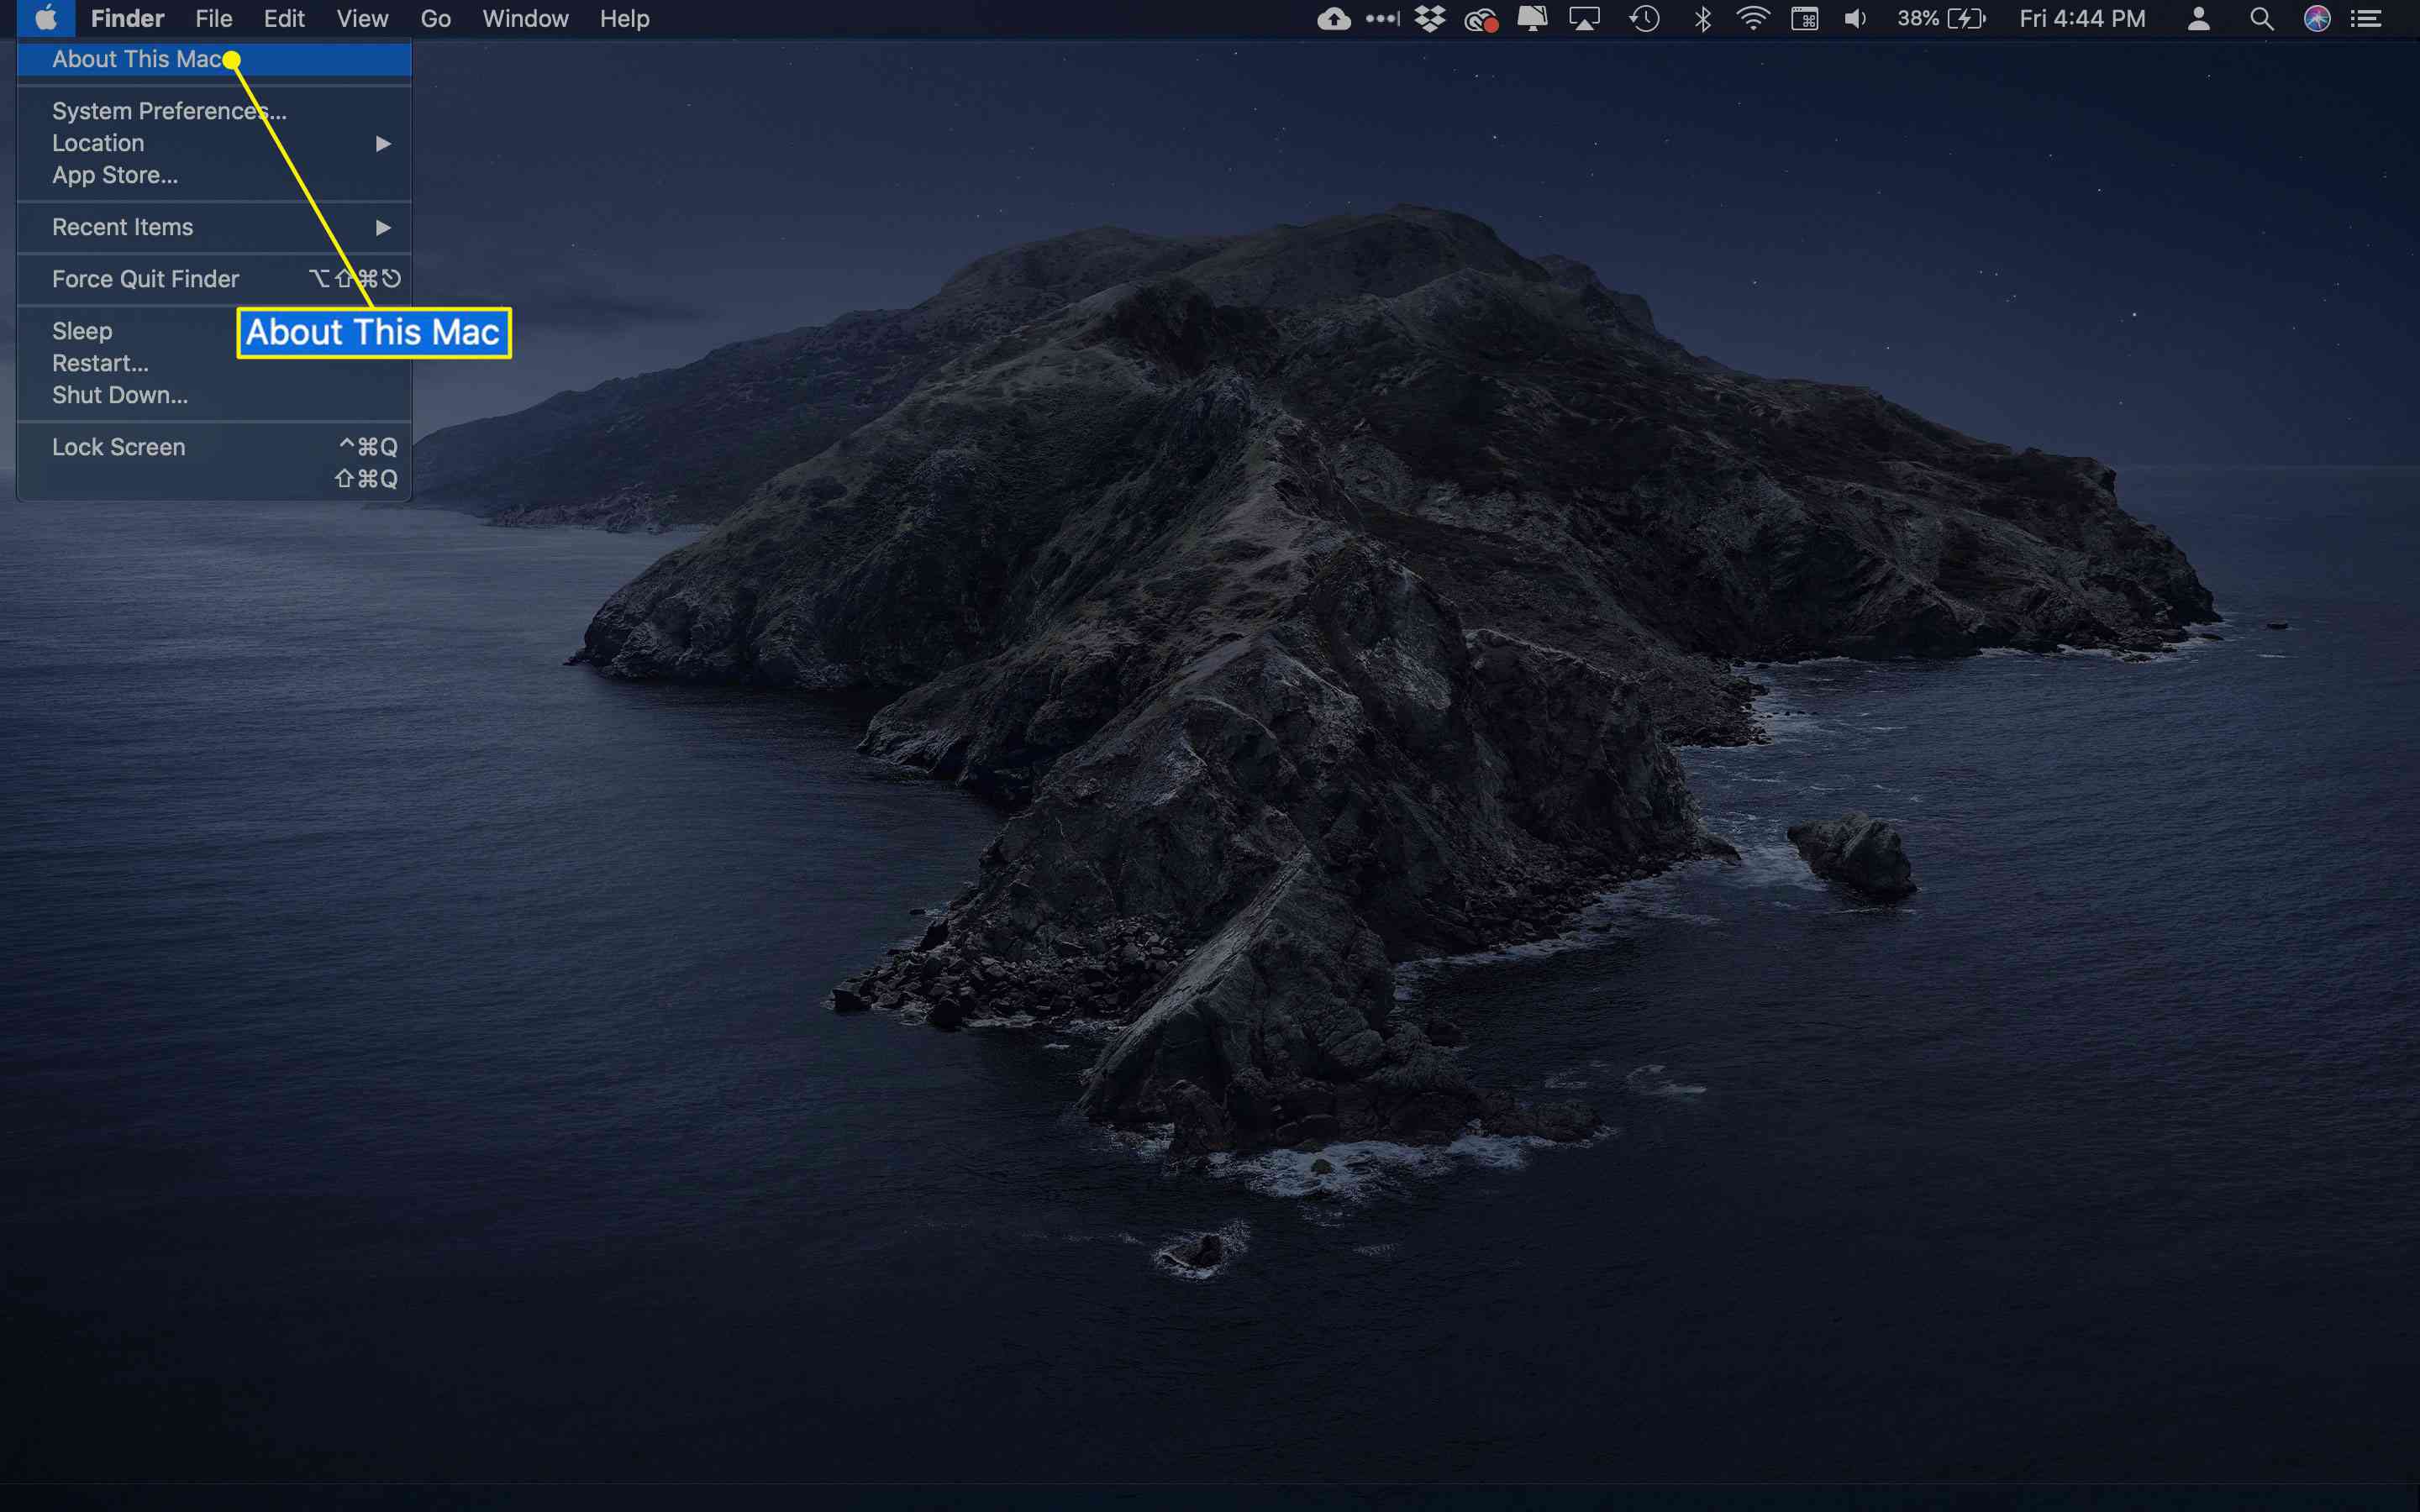2420x1512 pixels.
Task: Choose Lock Screen menu item
Action: [x=214, y=447]
